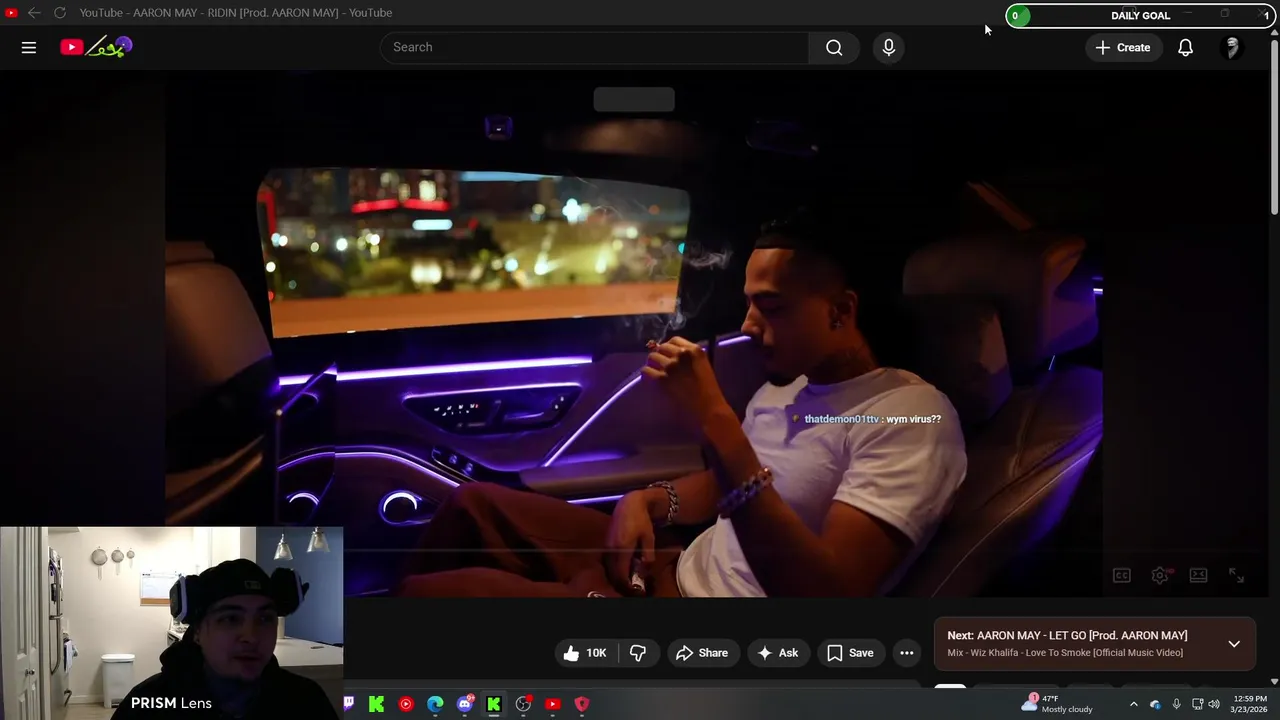Open Microsoft Edge from taskbar
Image resolution: width=1280 pixels, height=720 pixels.
pos(435,704)
